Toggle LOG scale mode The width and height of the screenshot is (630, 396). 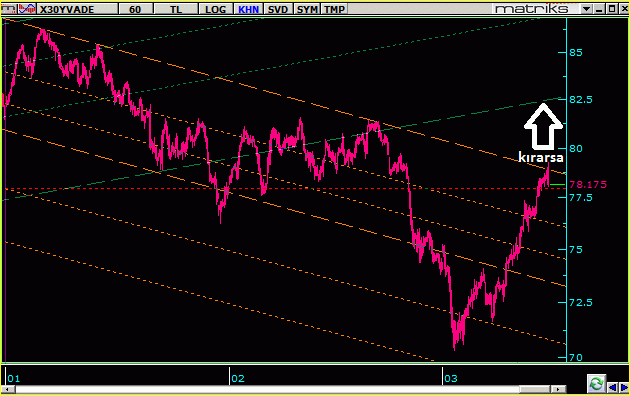(x=215, y=9)
